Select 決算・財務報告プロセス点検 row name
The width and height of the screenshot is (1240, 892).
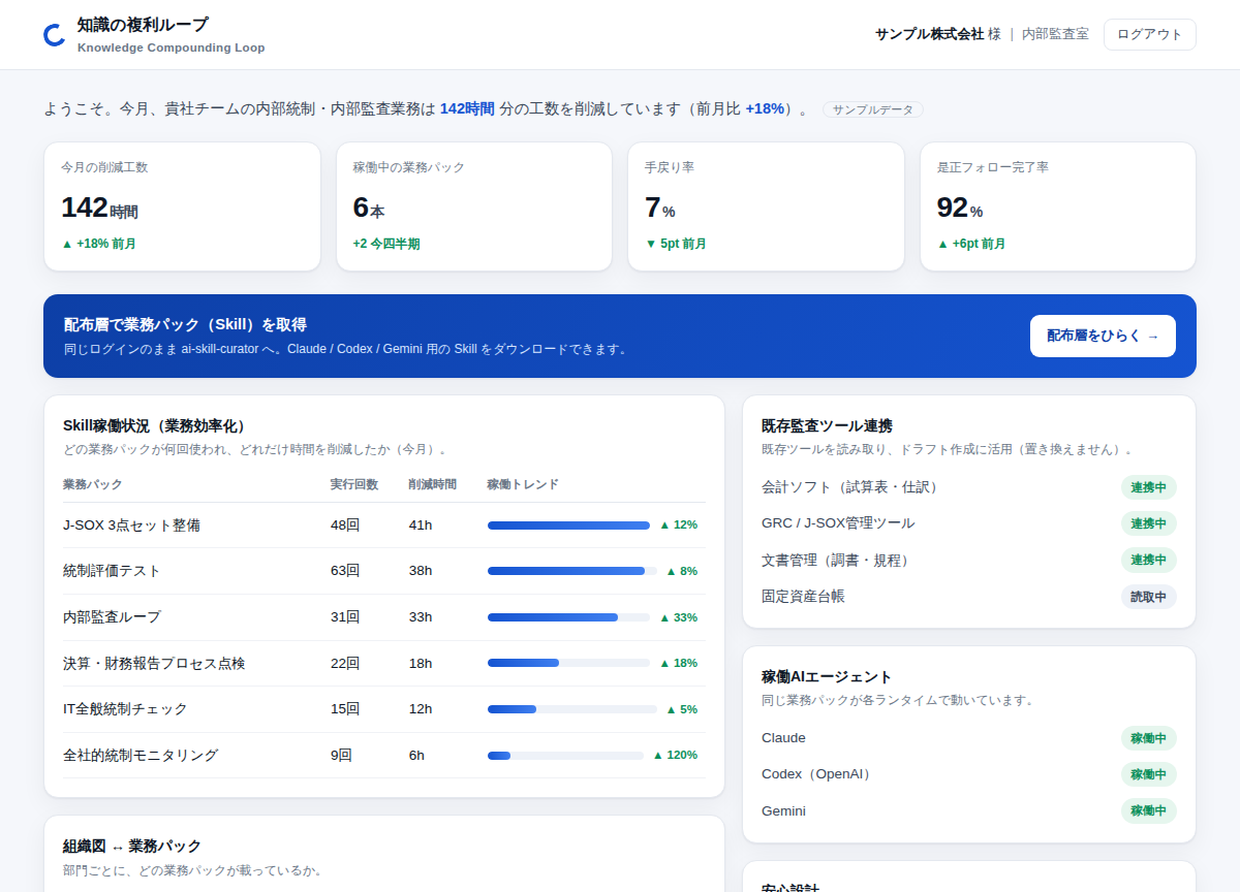154,663
